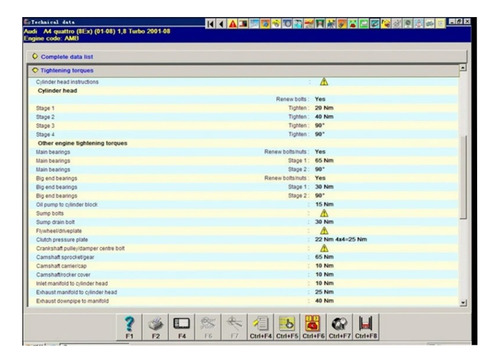Select the 'Camshaft sprocket/gear' row label
This screenshot has height=363, width=500.
click(x=65, y=257)
